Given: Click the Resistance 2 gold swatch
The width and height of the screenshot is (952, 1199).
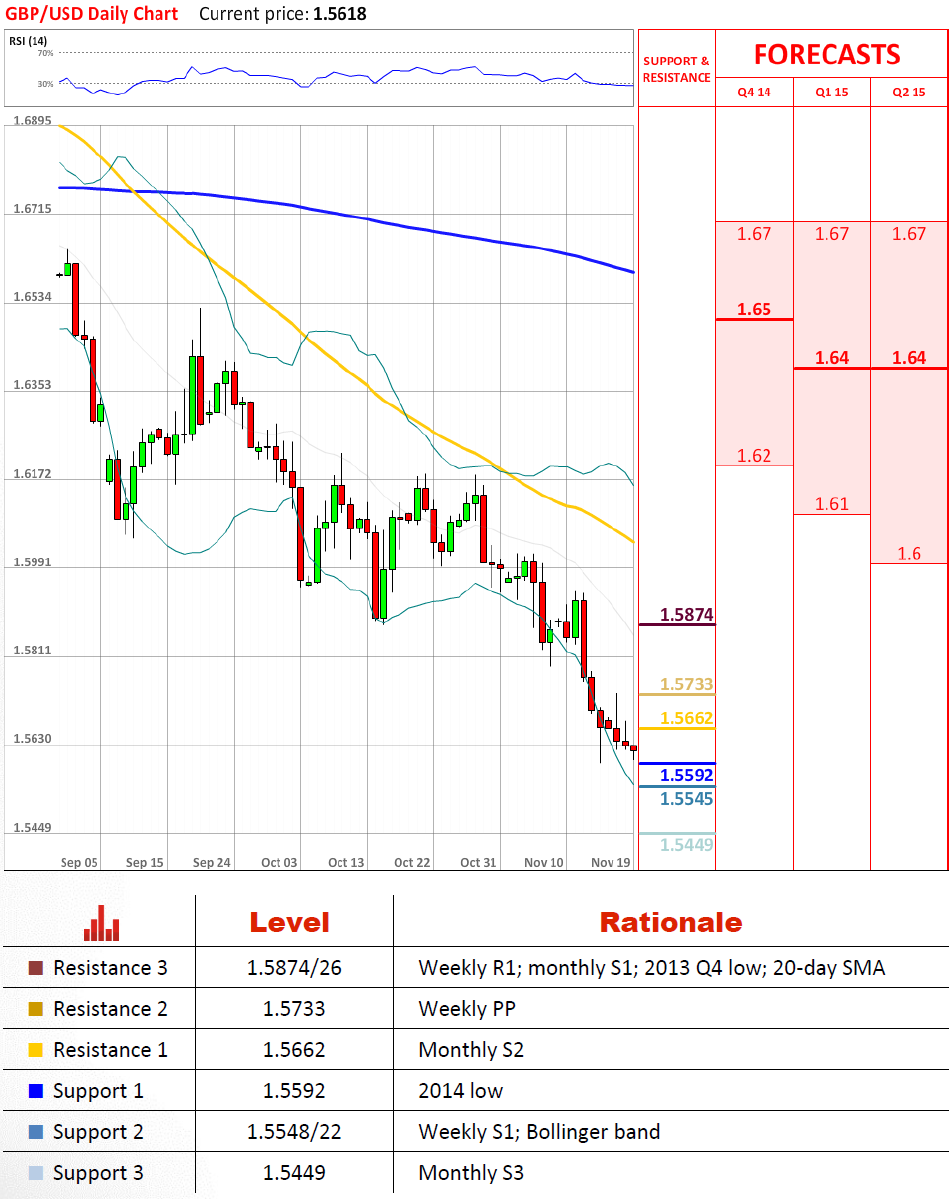Looking at the screenshot, I should (x=36, y=1009).
